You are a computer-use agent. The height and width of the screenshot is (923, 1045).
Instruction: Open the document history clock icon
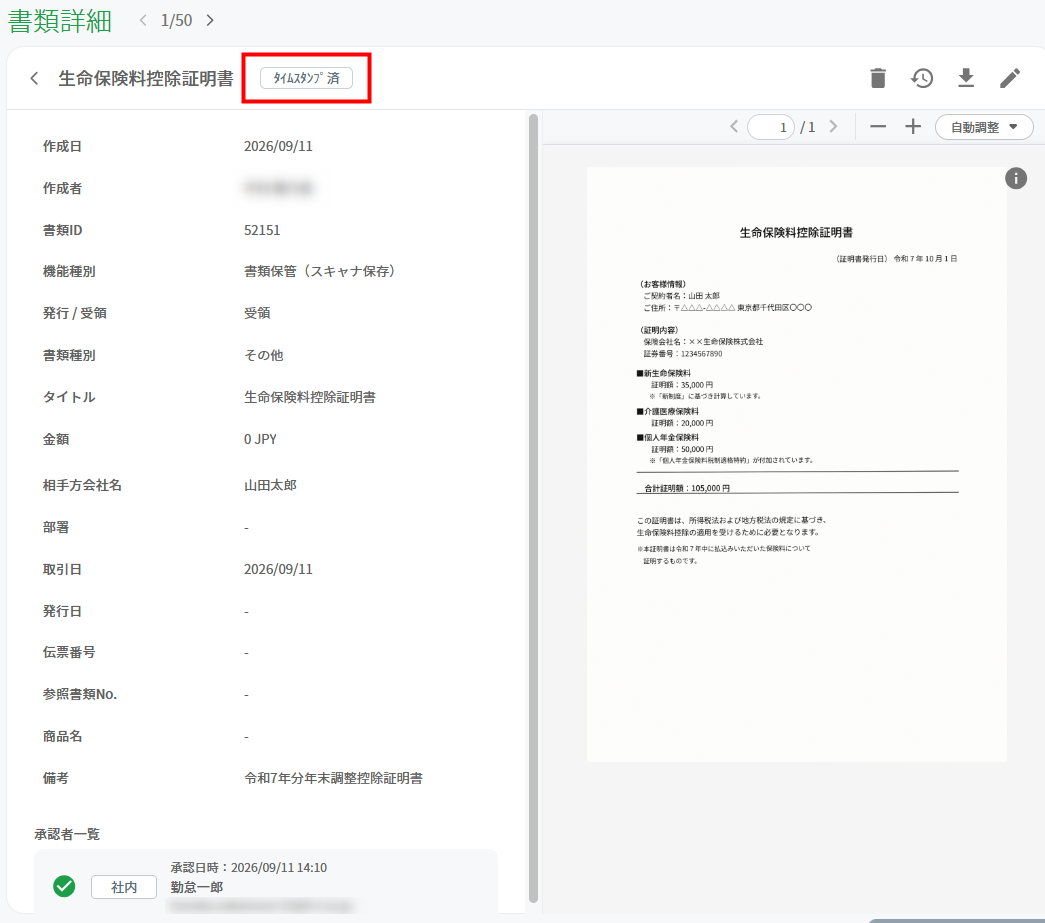922,78
